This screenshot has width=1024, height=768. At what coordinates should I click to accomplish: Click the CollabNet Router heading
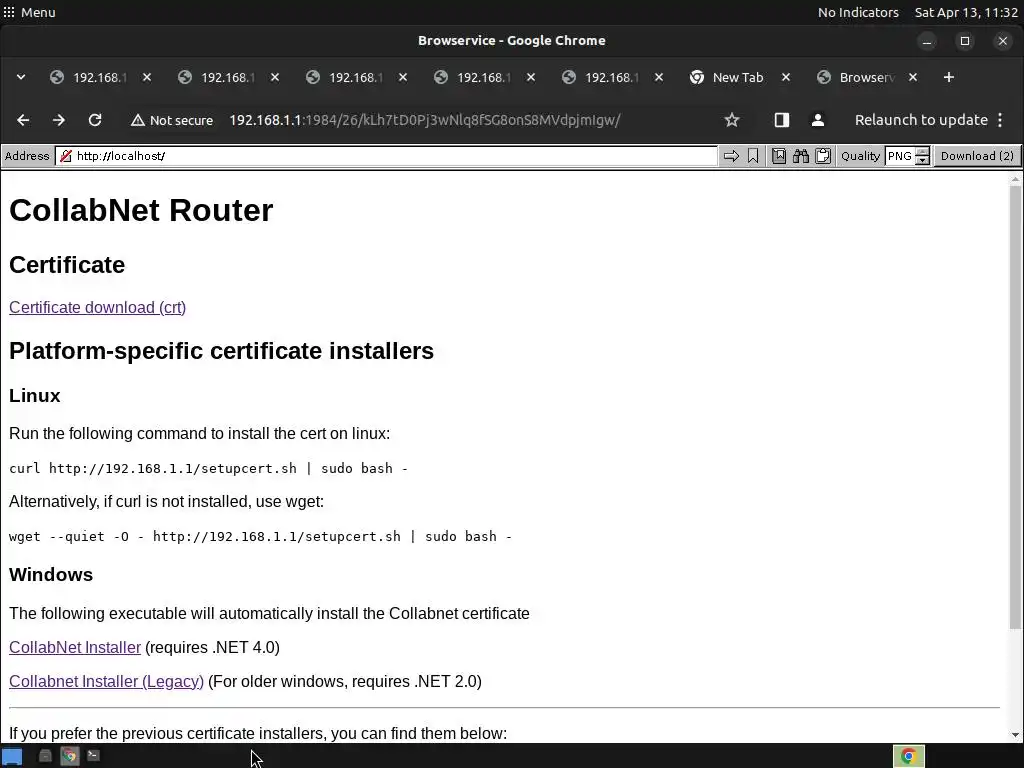[x=141, y=210]
